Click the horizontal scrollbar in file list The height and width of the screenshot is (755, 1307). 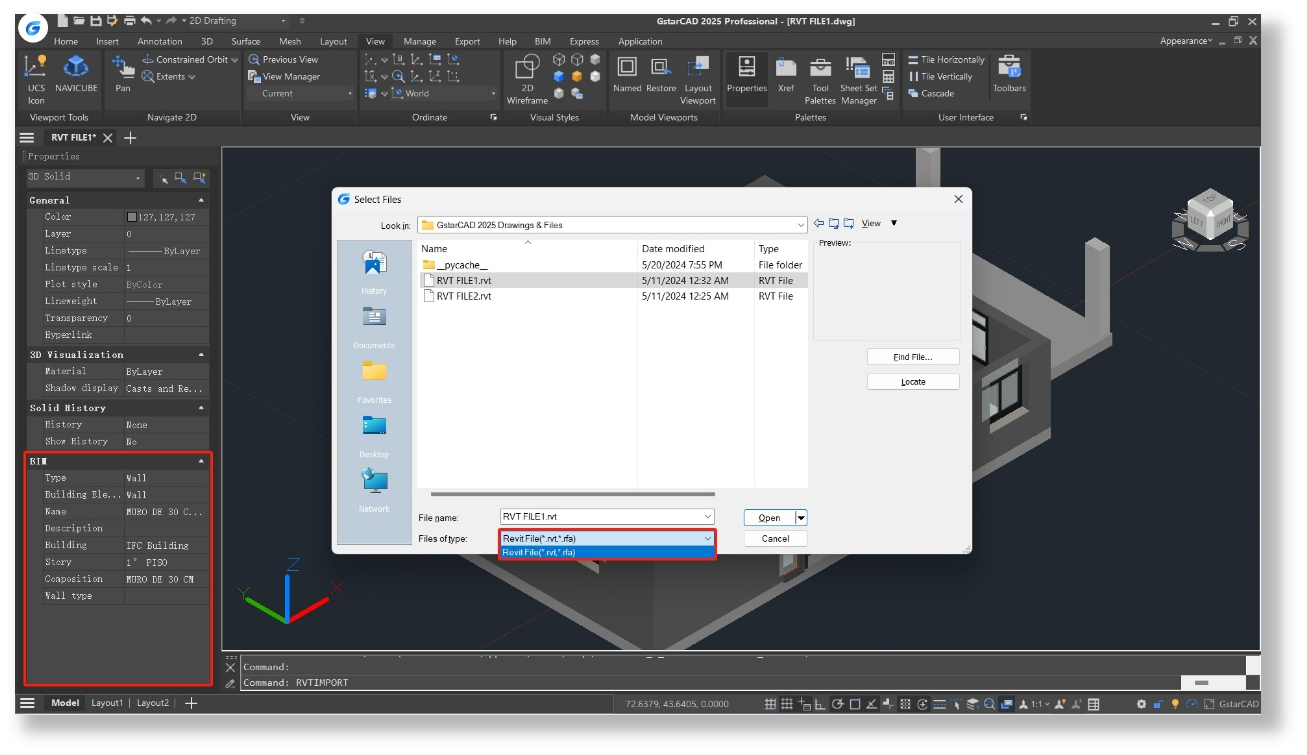[573, 493]
